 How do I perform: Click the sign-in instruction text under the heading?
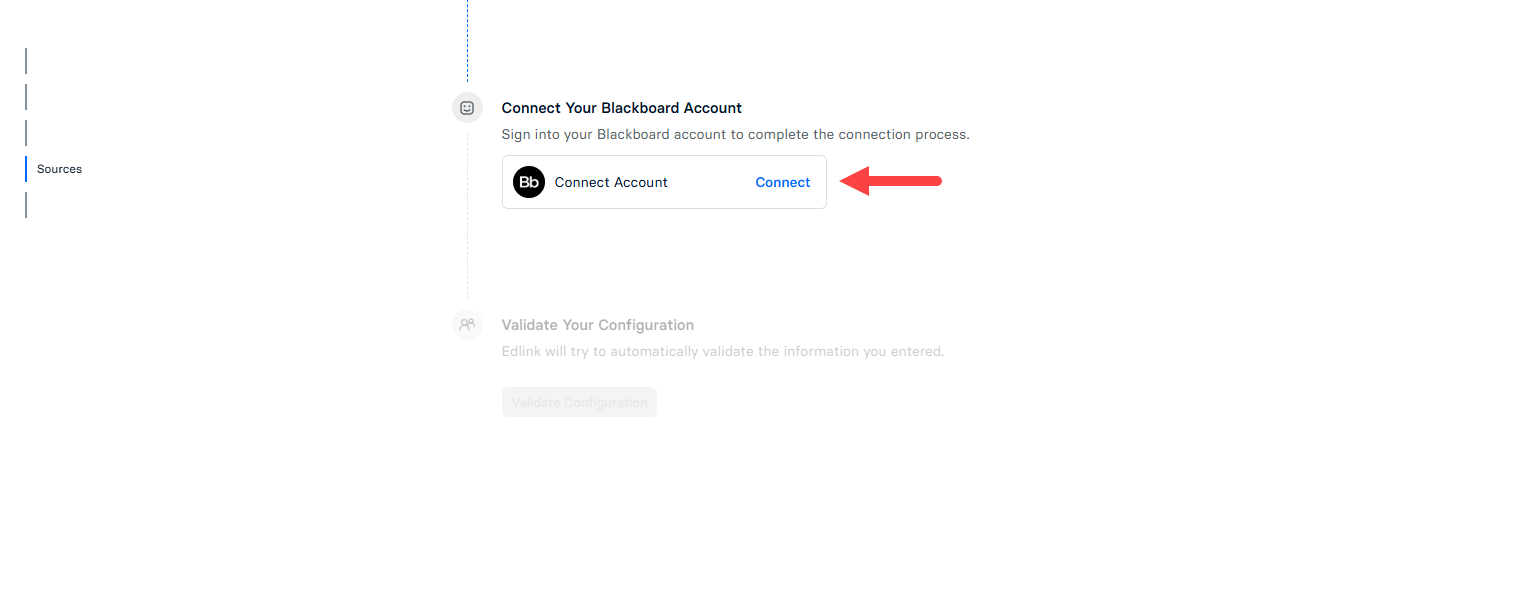[735, 133]
